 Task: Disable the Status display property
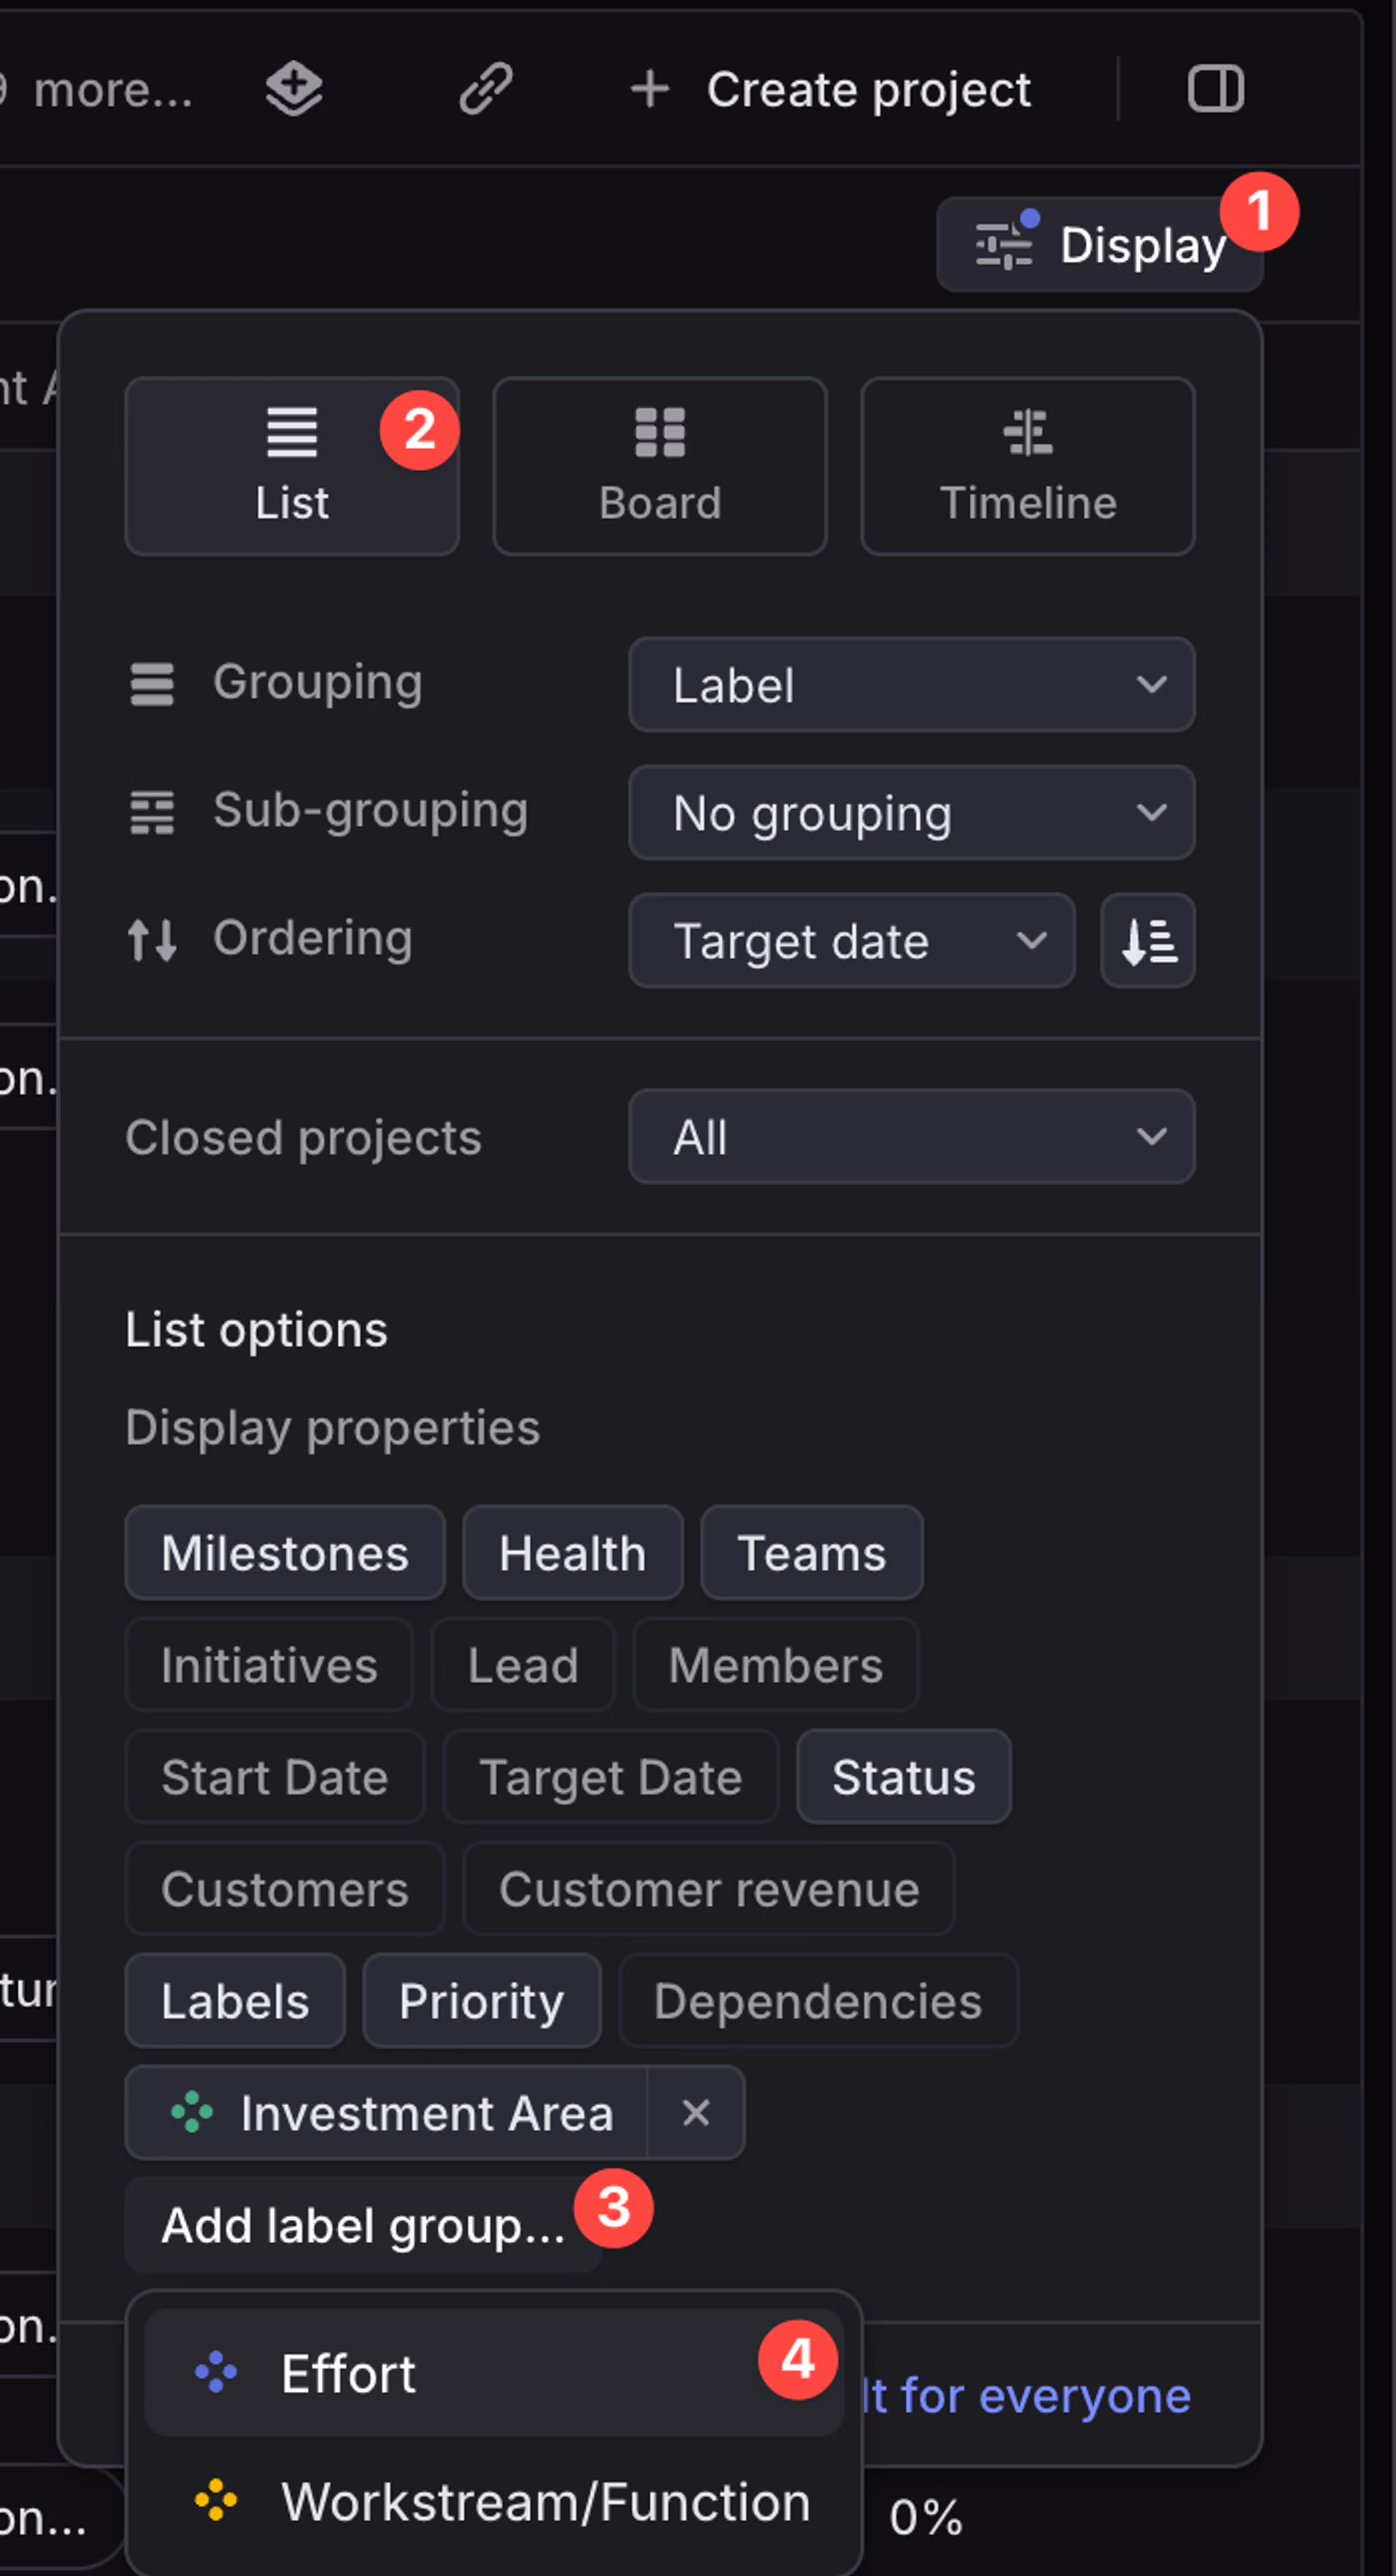coord(902,1777)
